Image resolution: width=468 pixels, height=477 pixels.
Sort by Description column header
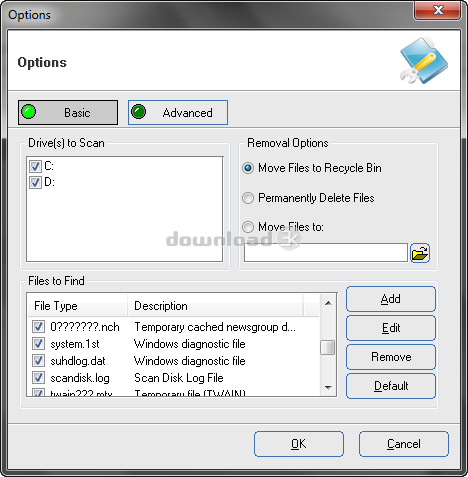click(215, 306)
